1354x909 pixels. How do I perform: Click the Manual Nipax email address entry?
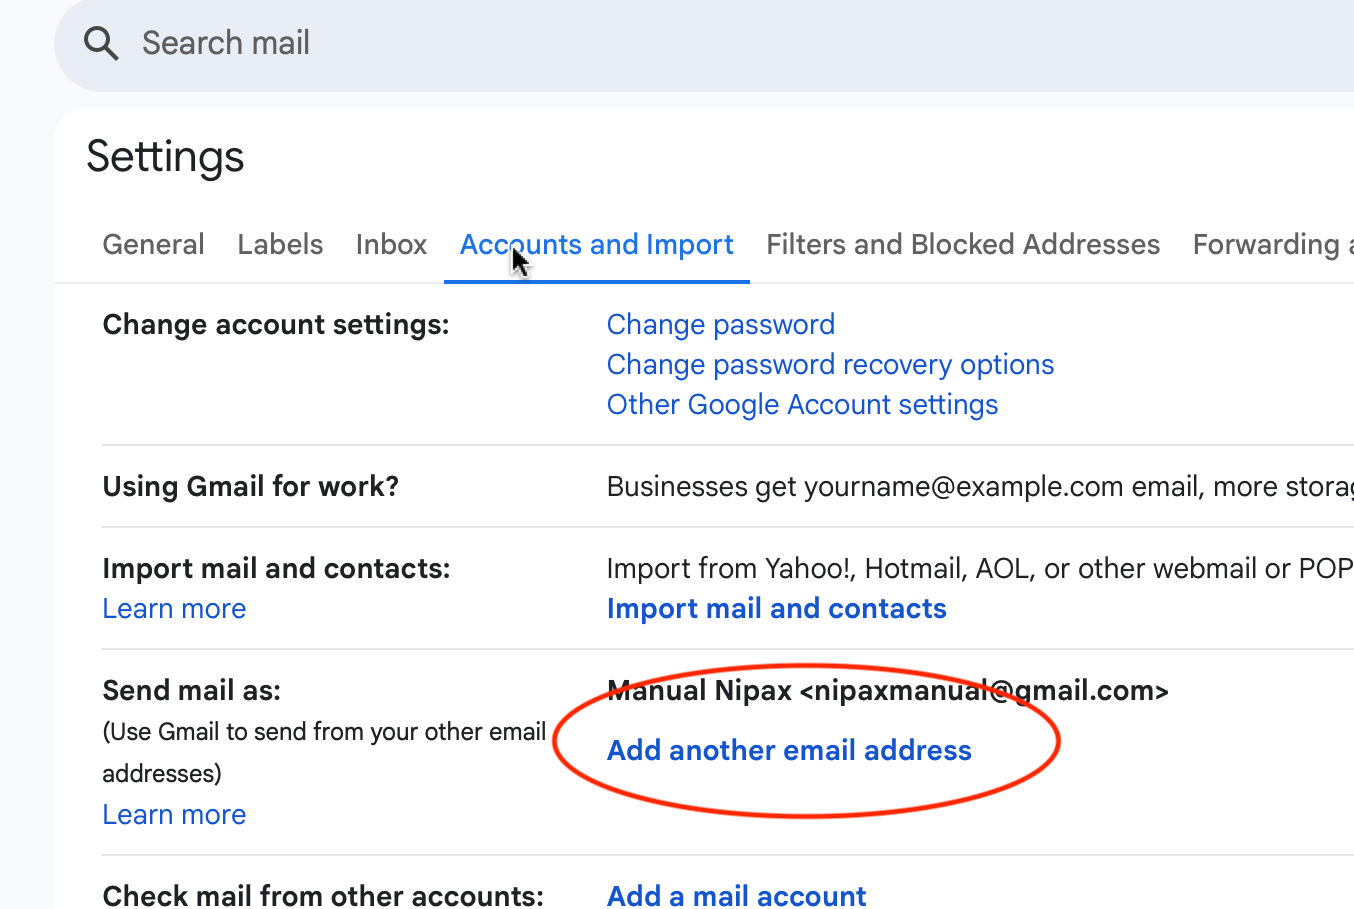point(887,691)
